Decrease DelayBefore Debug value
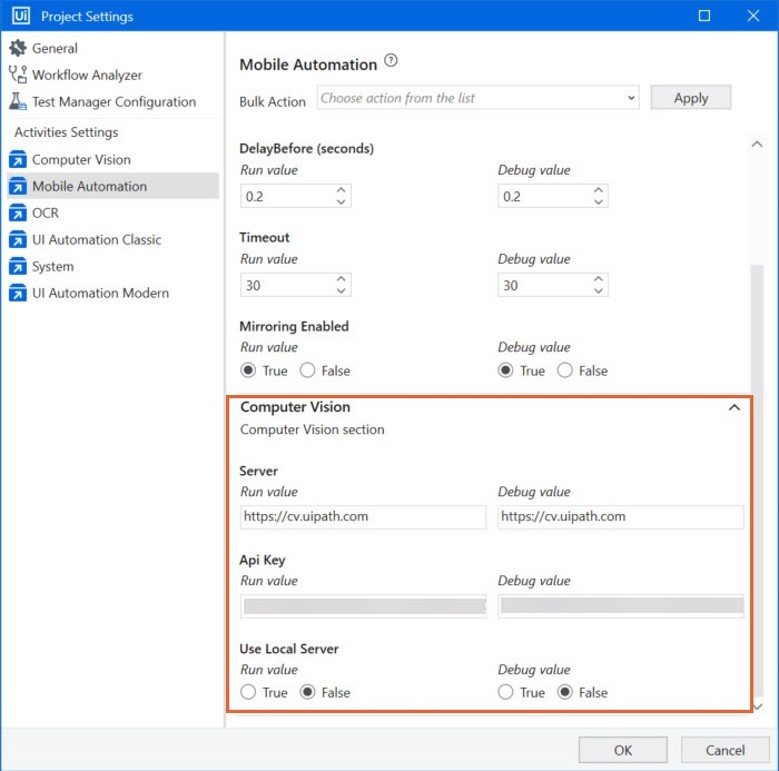779x771 pixels. (598, 202)
